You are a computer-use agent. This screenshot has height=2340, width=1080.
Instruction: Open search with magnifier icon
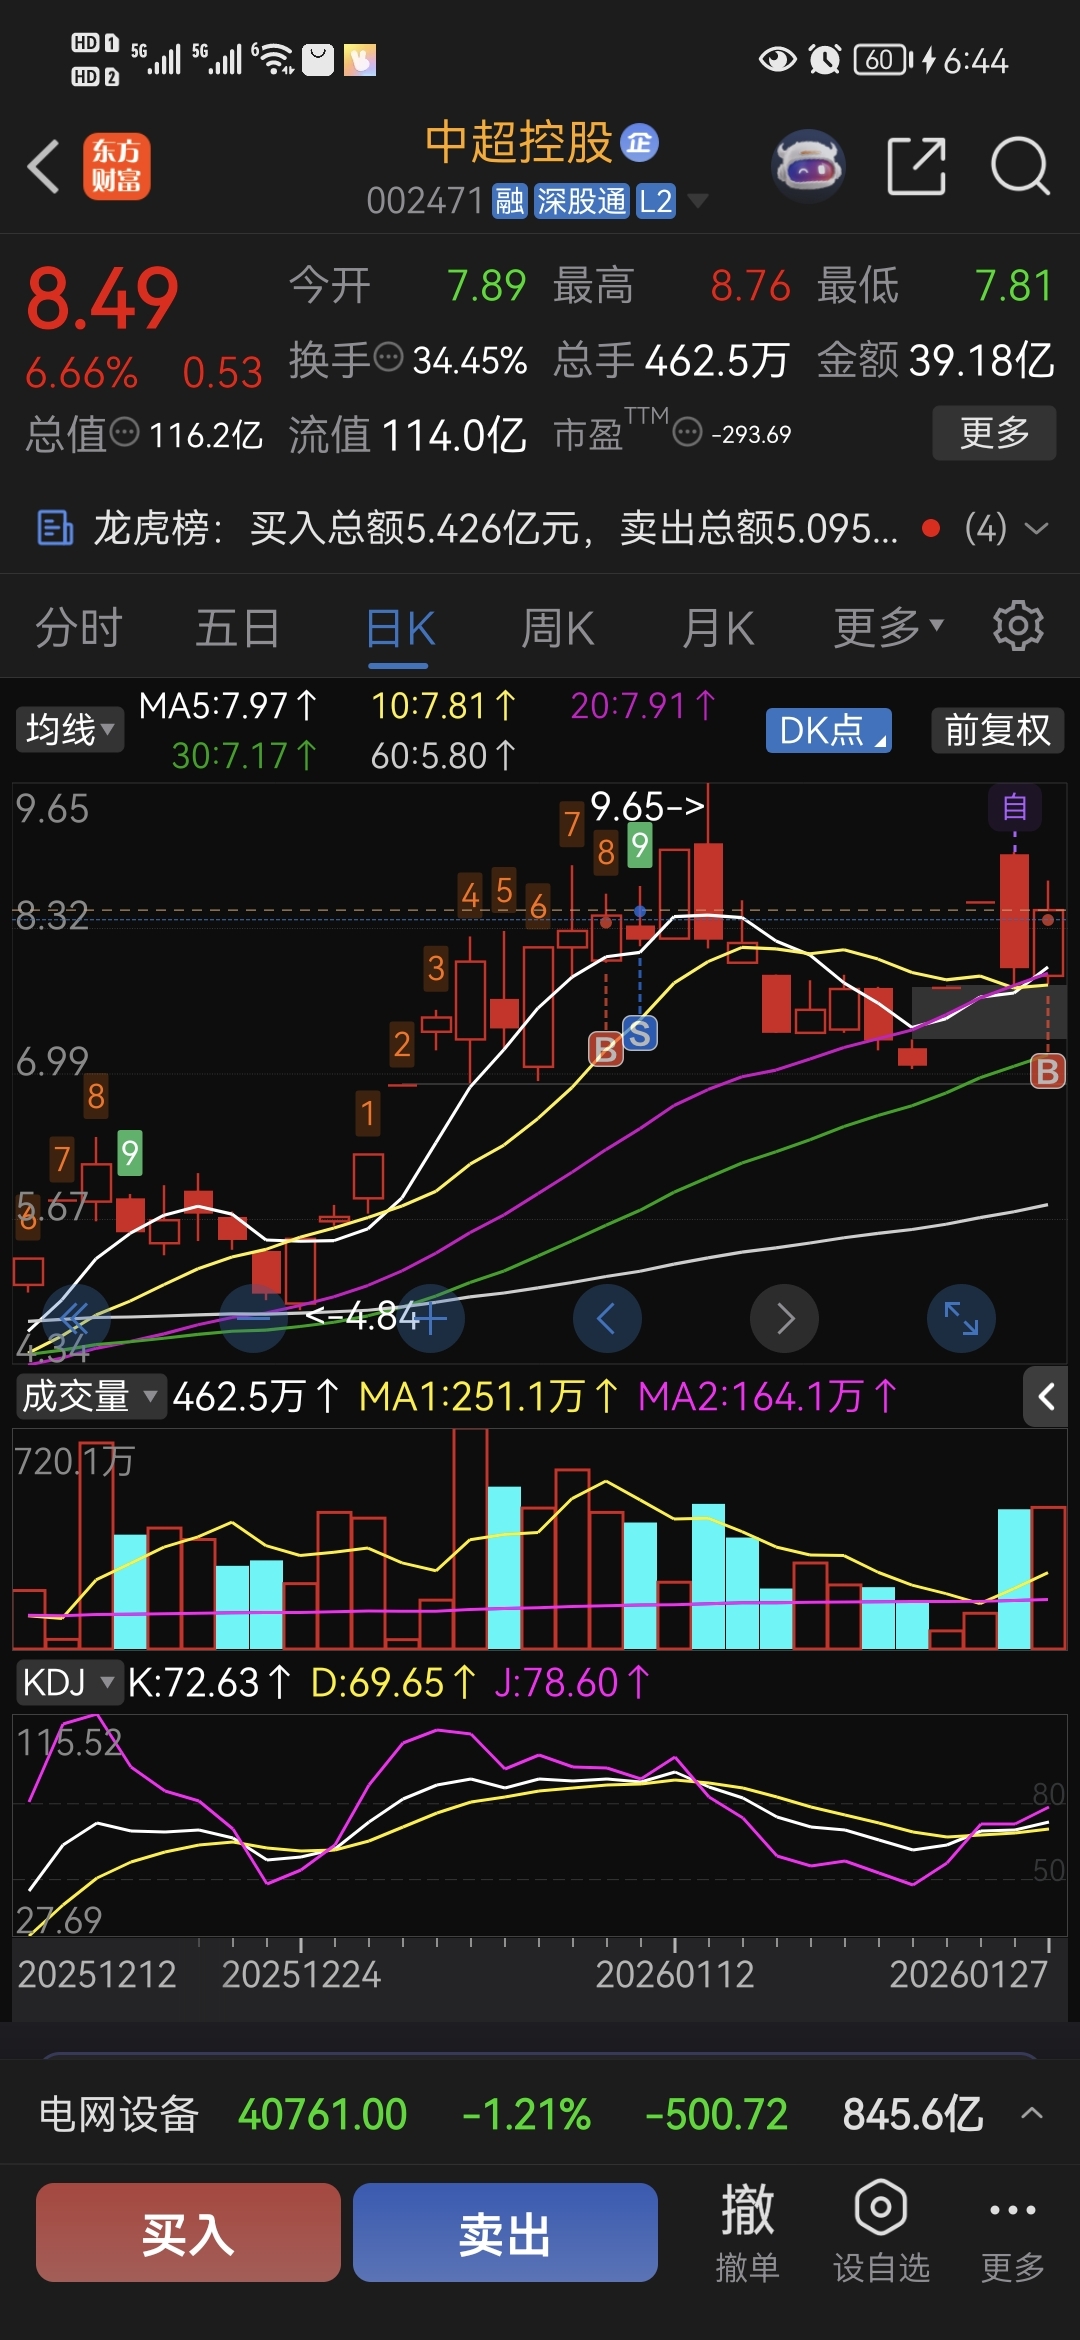pyautogui.click(x=1020, y=166)
